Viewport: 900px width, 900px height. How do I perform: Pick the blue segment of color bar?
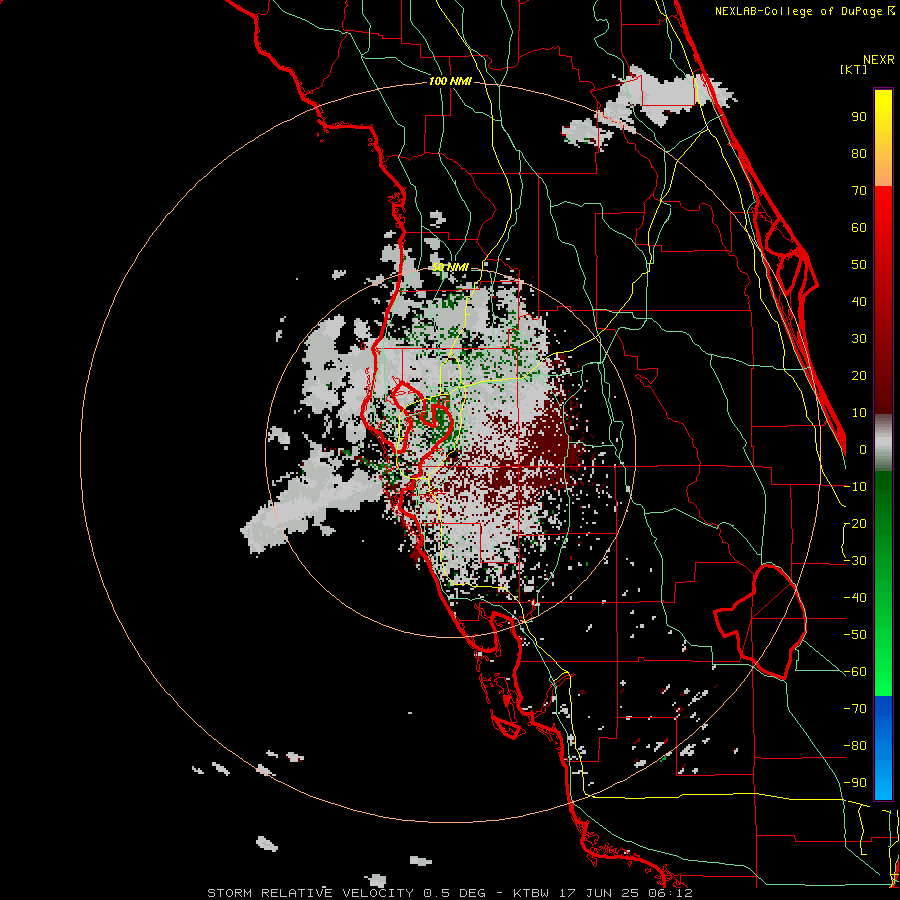[883, 748]
